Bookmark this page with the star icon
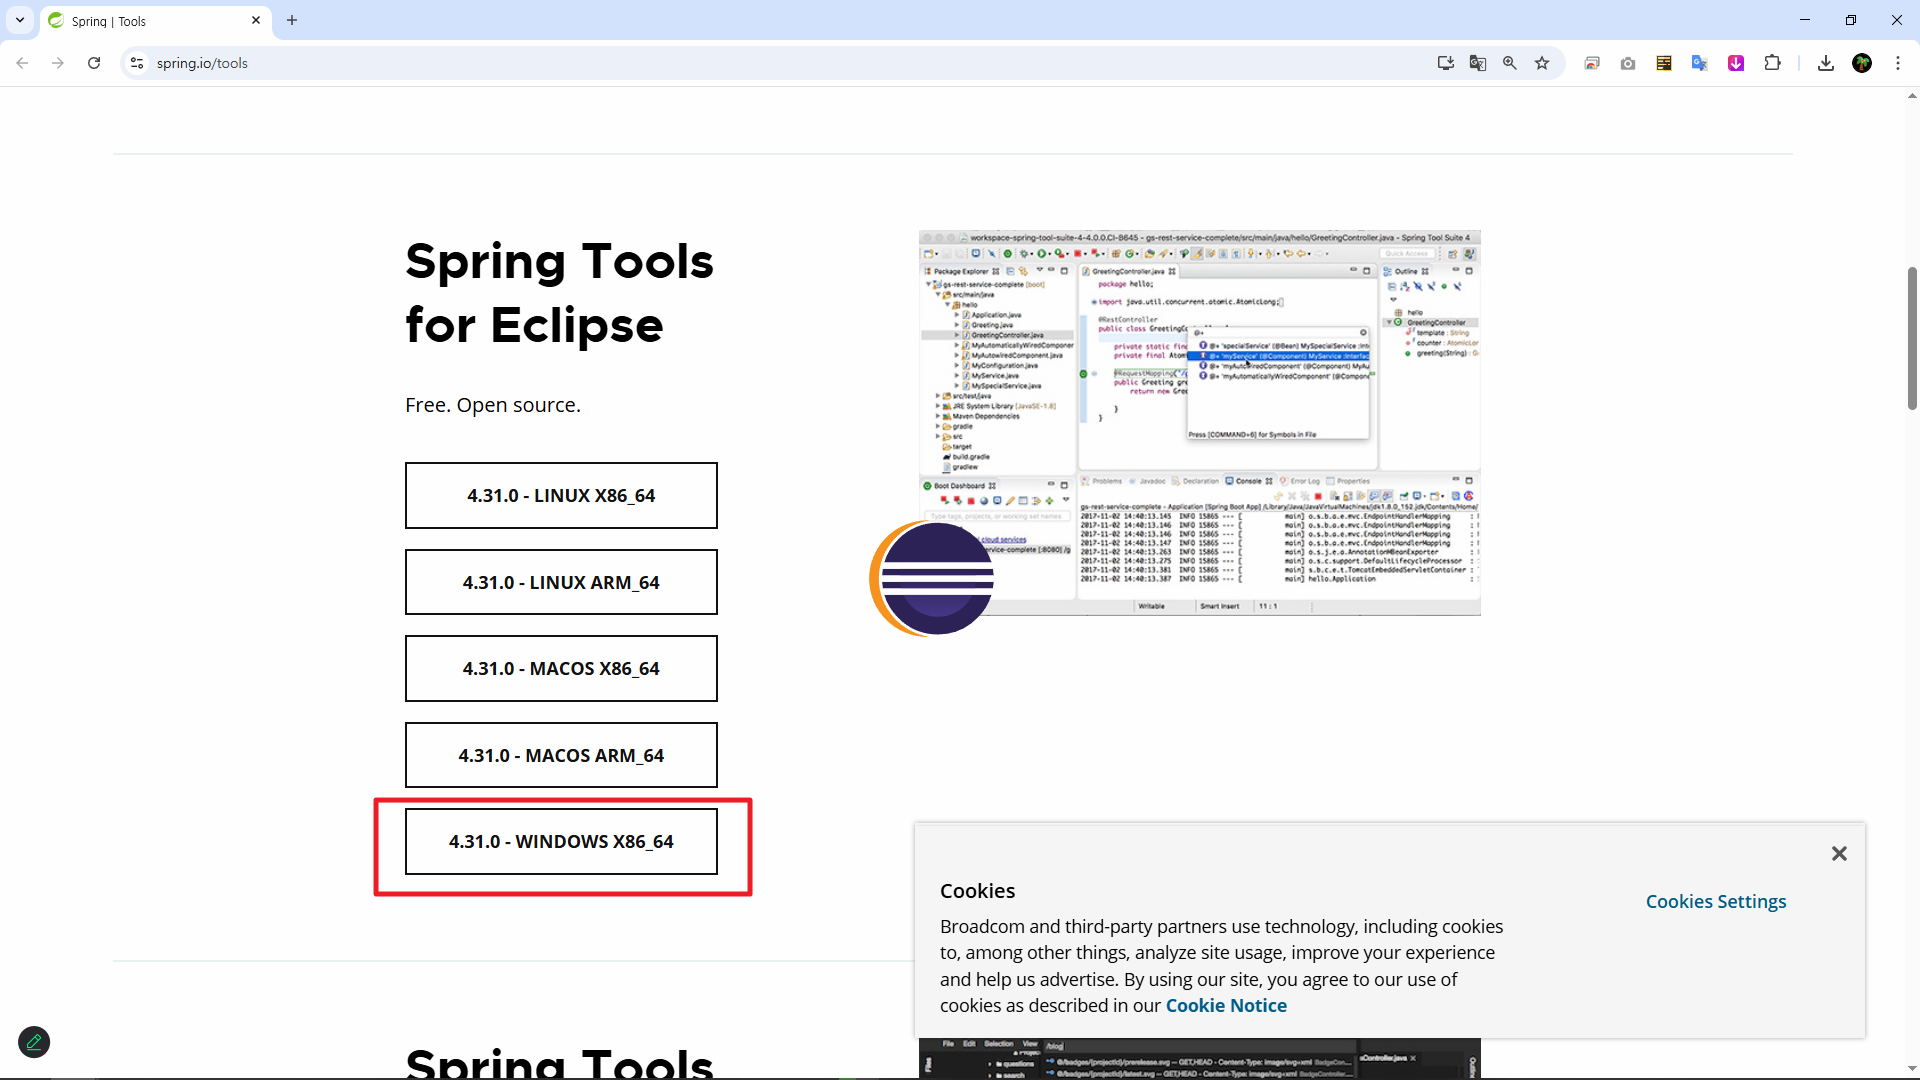The image size is (1920, 1080). pos(1542,63)
